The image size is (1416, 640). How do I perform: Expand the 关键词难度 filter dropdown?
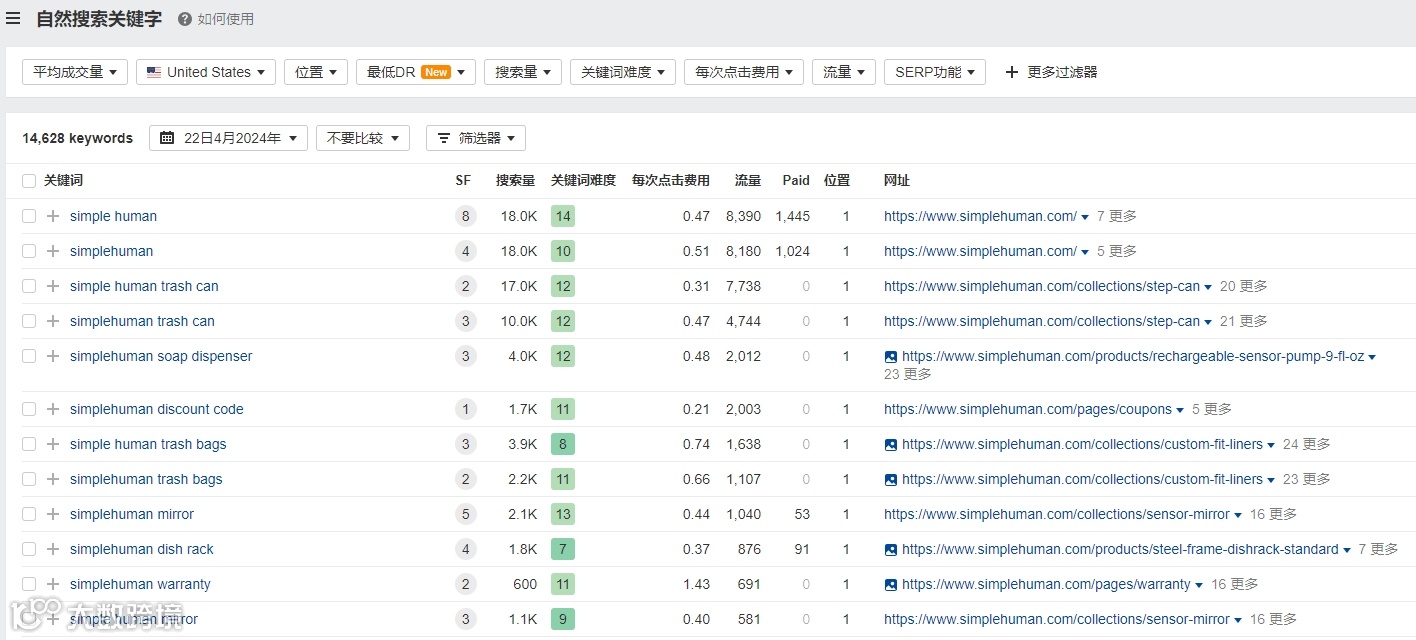click(x=623, y=72)
